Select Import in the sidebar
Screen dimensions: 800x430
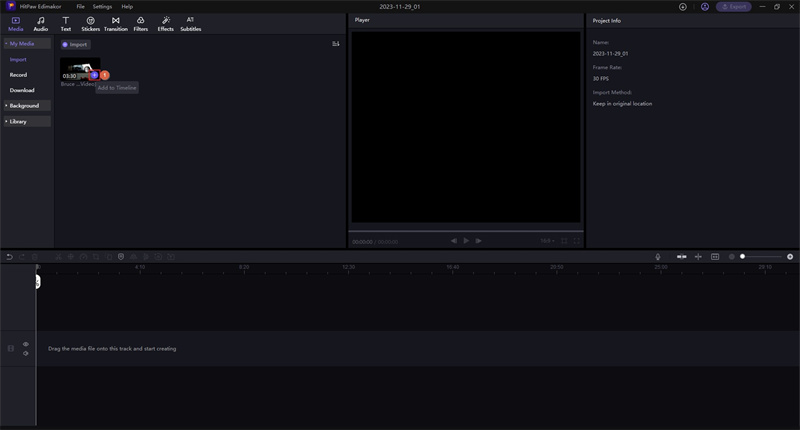tap(18, 60)
